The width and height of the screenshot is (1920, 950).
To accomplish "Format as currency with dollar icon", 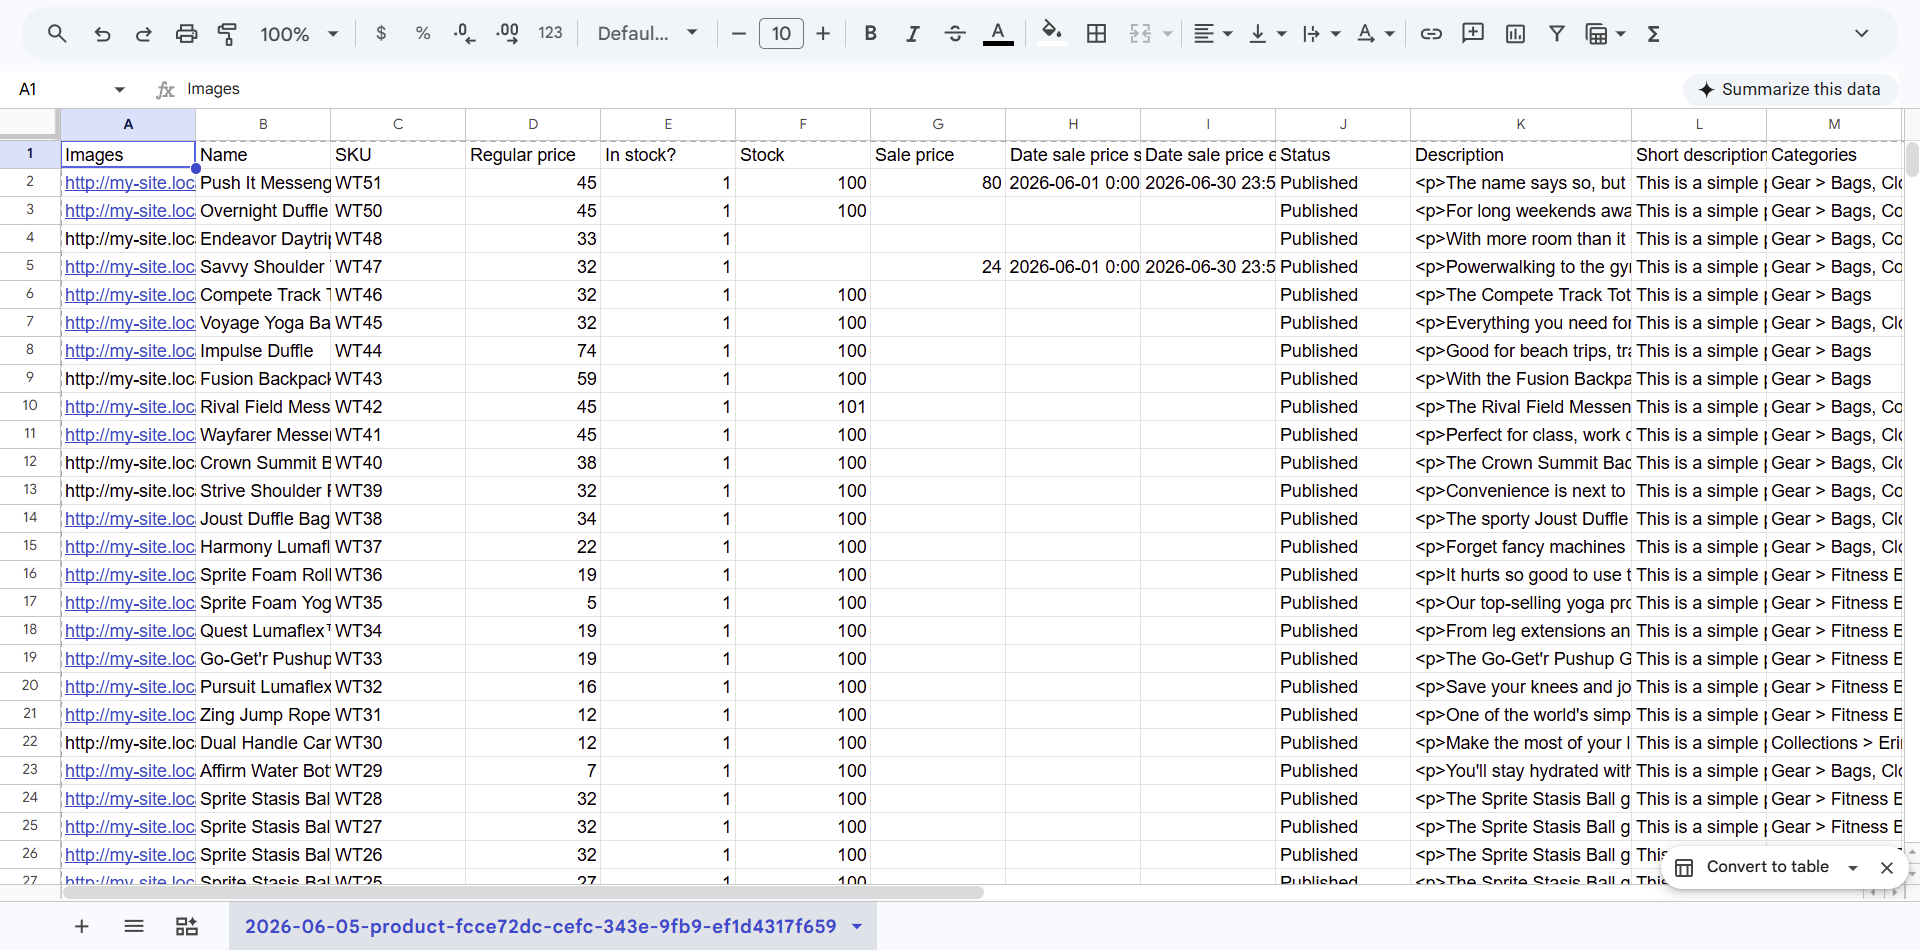I will point(381,34).
